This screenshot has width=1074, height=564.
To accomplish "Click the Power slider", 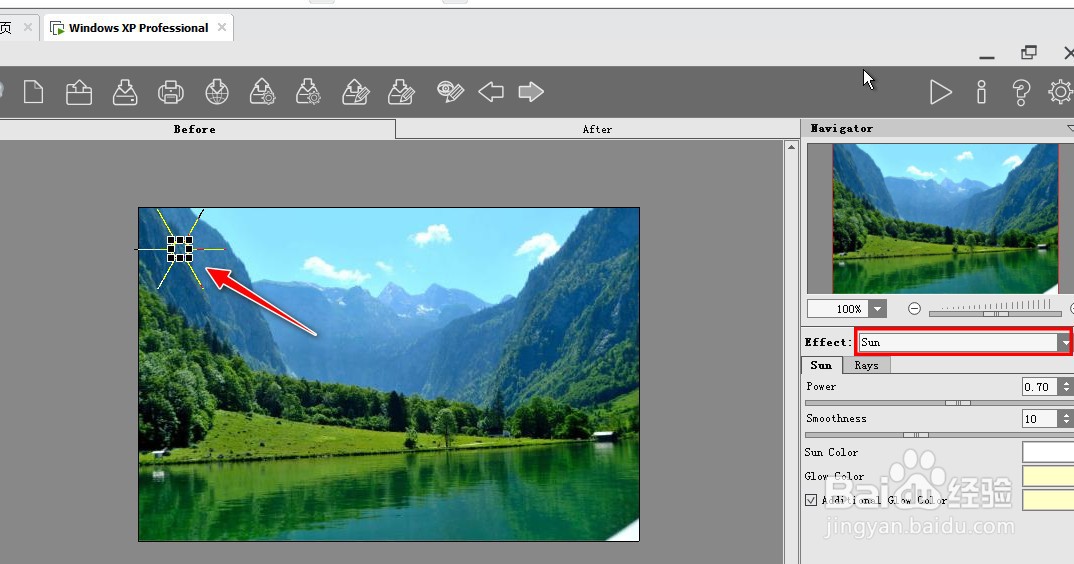I will tap(939, 403).
